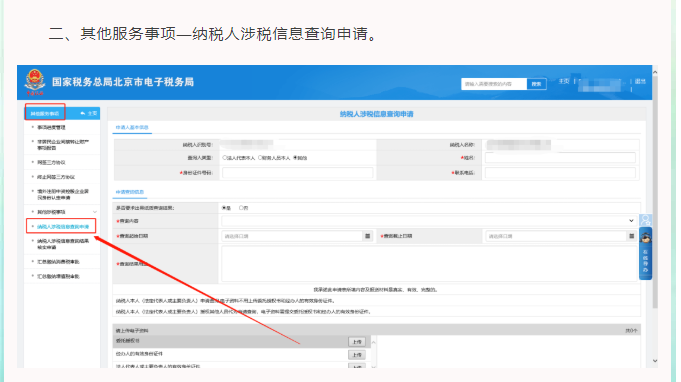Click the floating user profile icon
681x382 pixels.
coord(645,220)
